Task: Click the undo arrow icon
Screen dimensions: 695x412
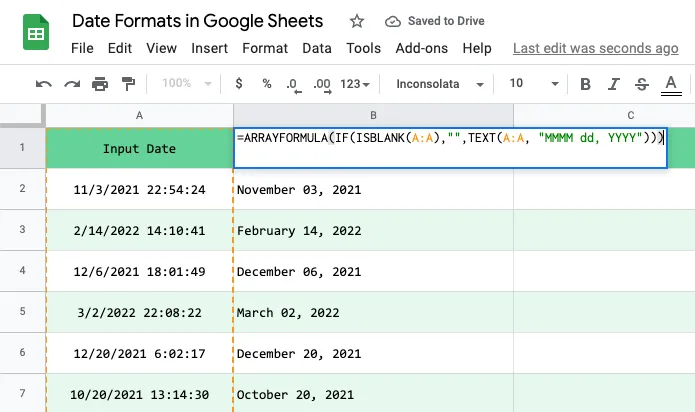Action: point(44,84)
